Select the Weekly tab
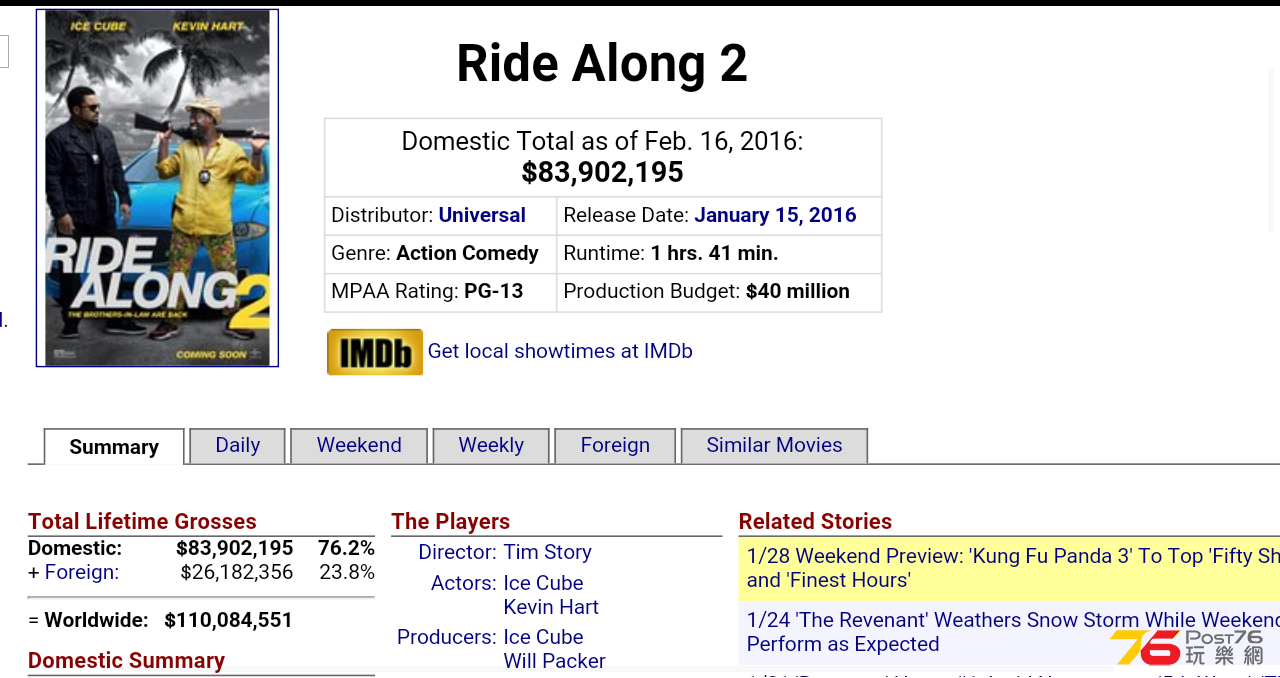The width and height of the screenshot is (1280, 678). pyautogui.click(x=491, y=446)
